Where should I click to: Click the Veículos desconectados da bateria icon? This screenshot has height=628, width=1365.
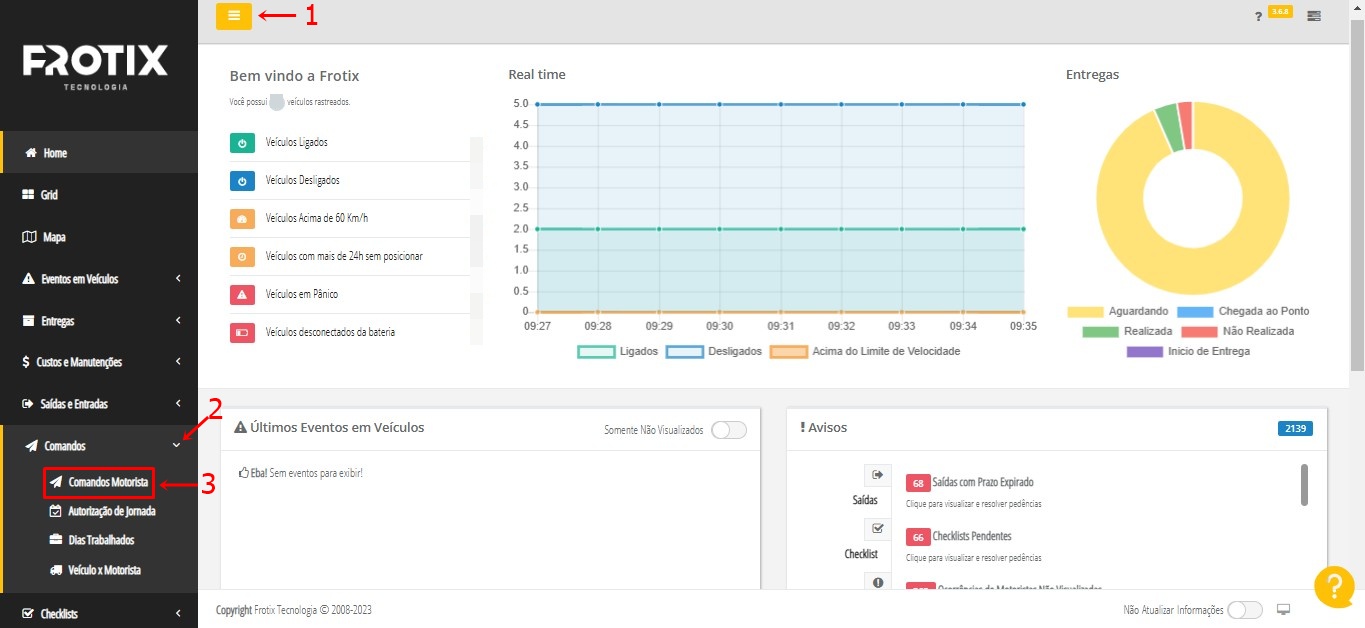[x=242, y=332]
